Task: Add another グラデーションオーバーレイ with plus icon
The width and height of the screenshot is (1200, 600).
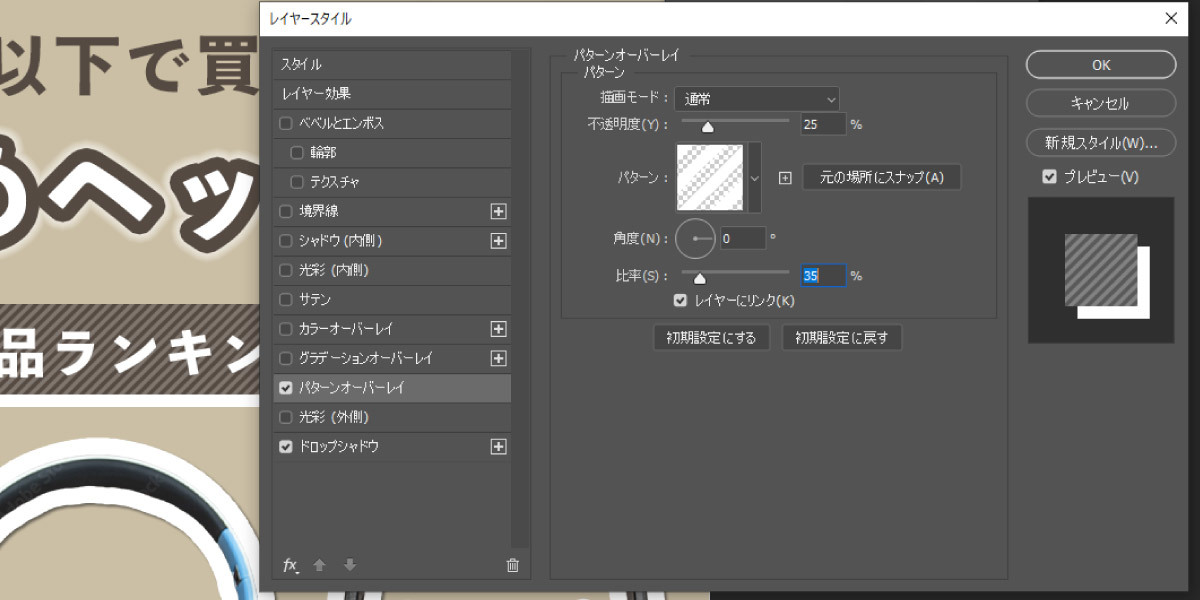Action: coord(498,358)
